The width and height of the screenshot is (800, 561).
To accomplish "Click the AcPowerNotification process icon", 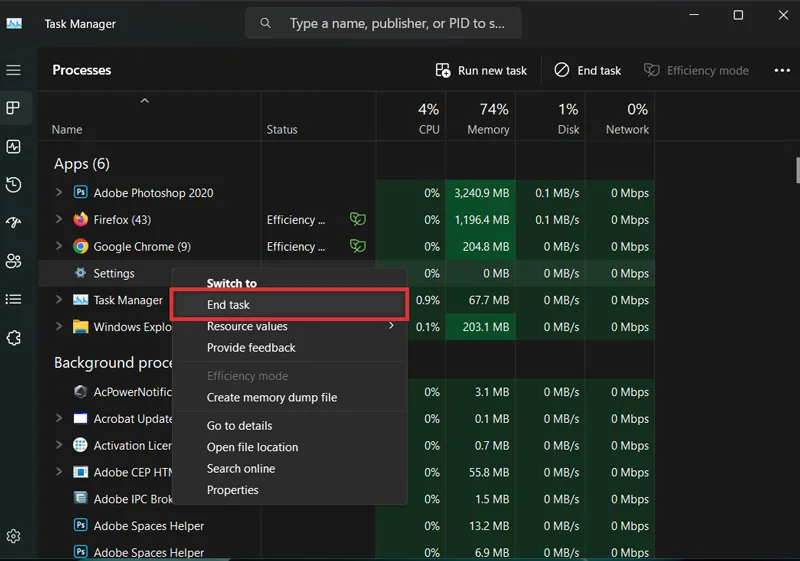I will tap(80, 392).
